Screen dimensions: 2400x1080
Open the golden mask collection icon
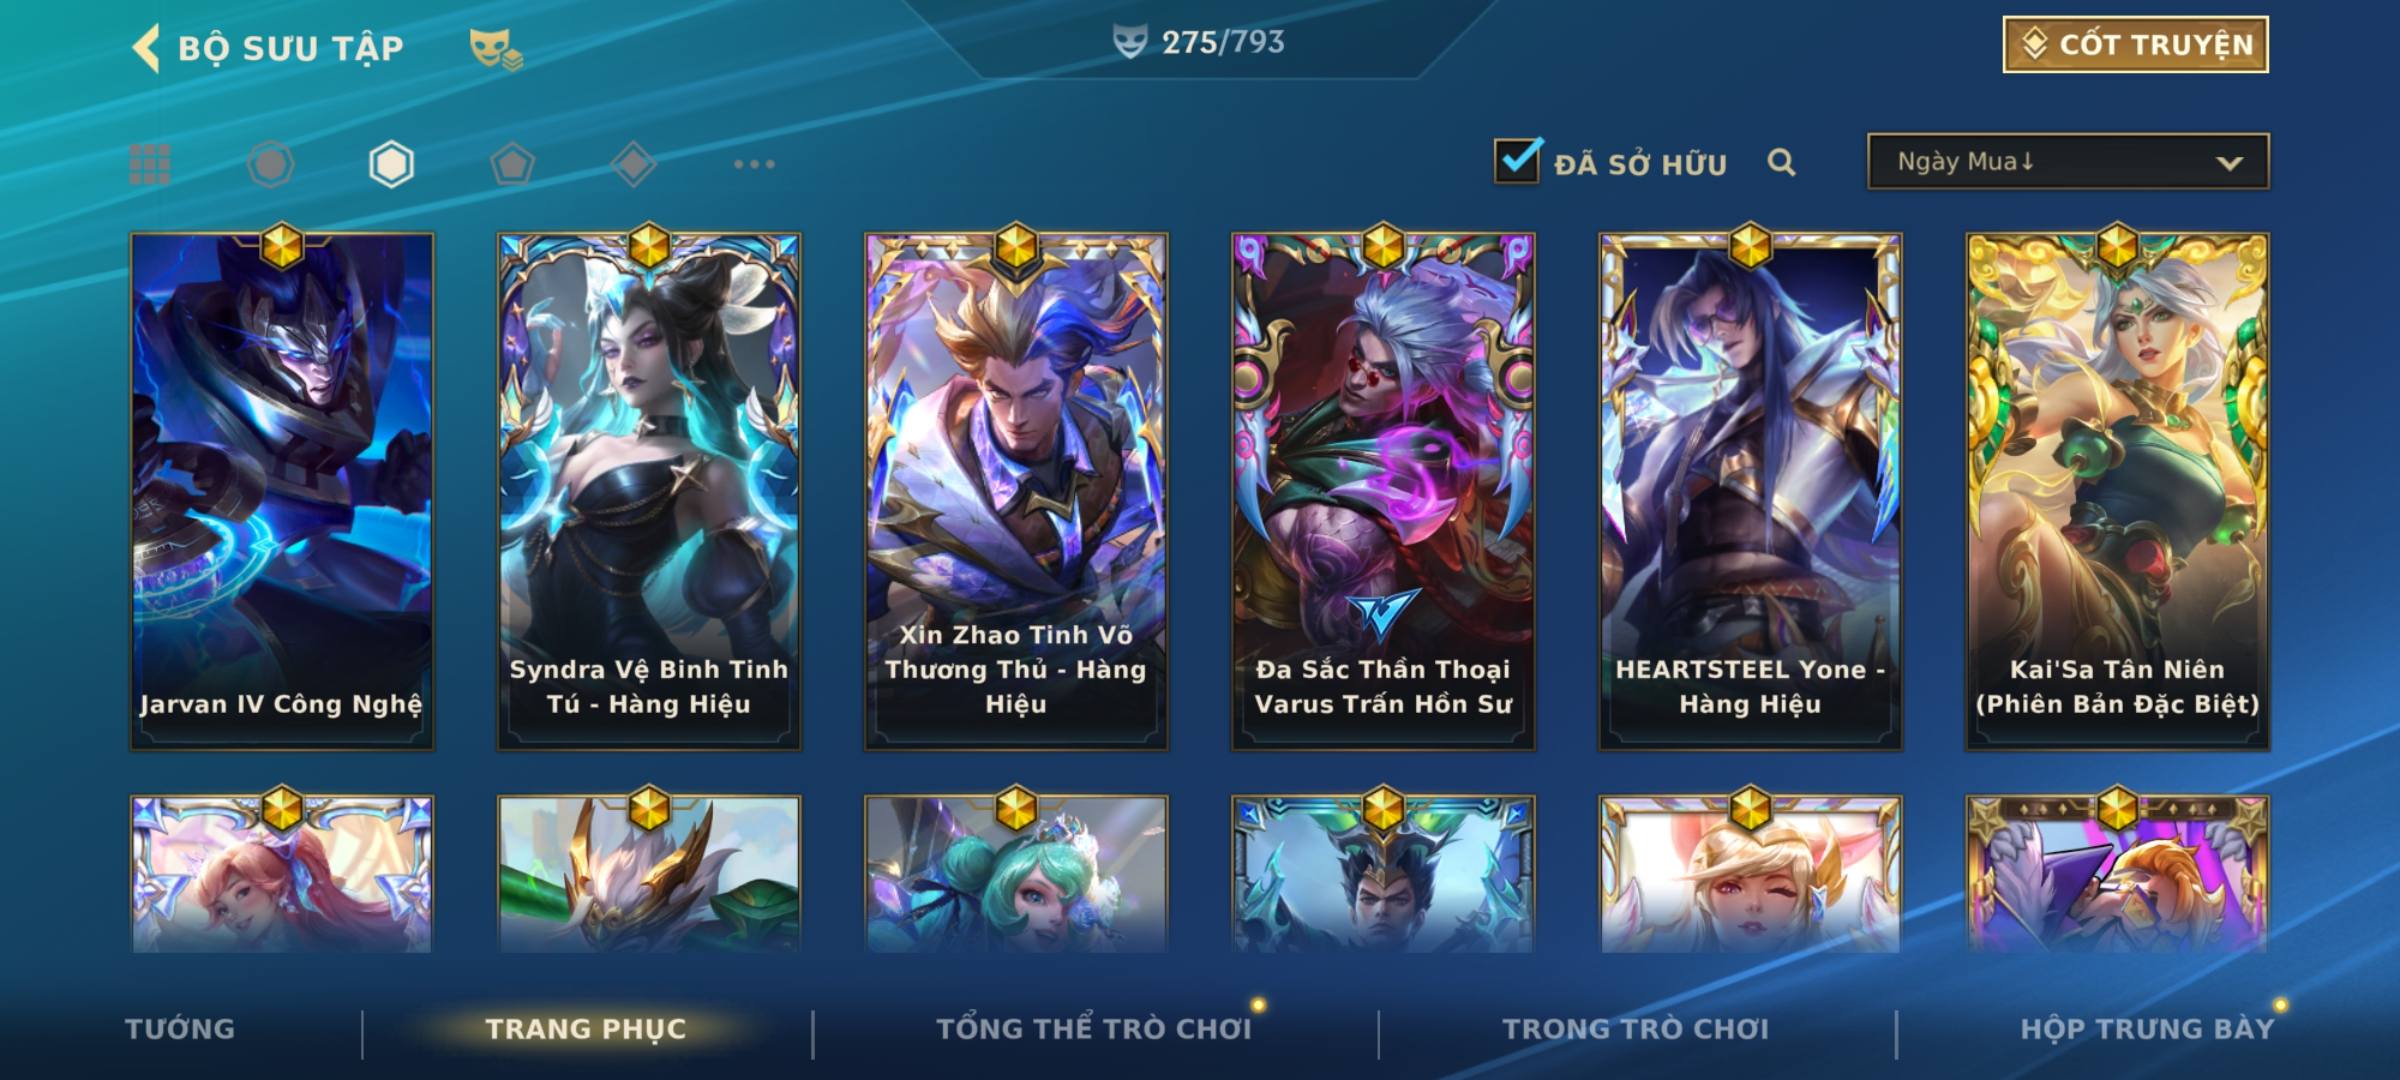[496, 48]
